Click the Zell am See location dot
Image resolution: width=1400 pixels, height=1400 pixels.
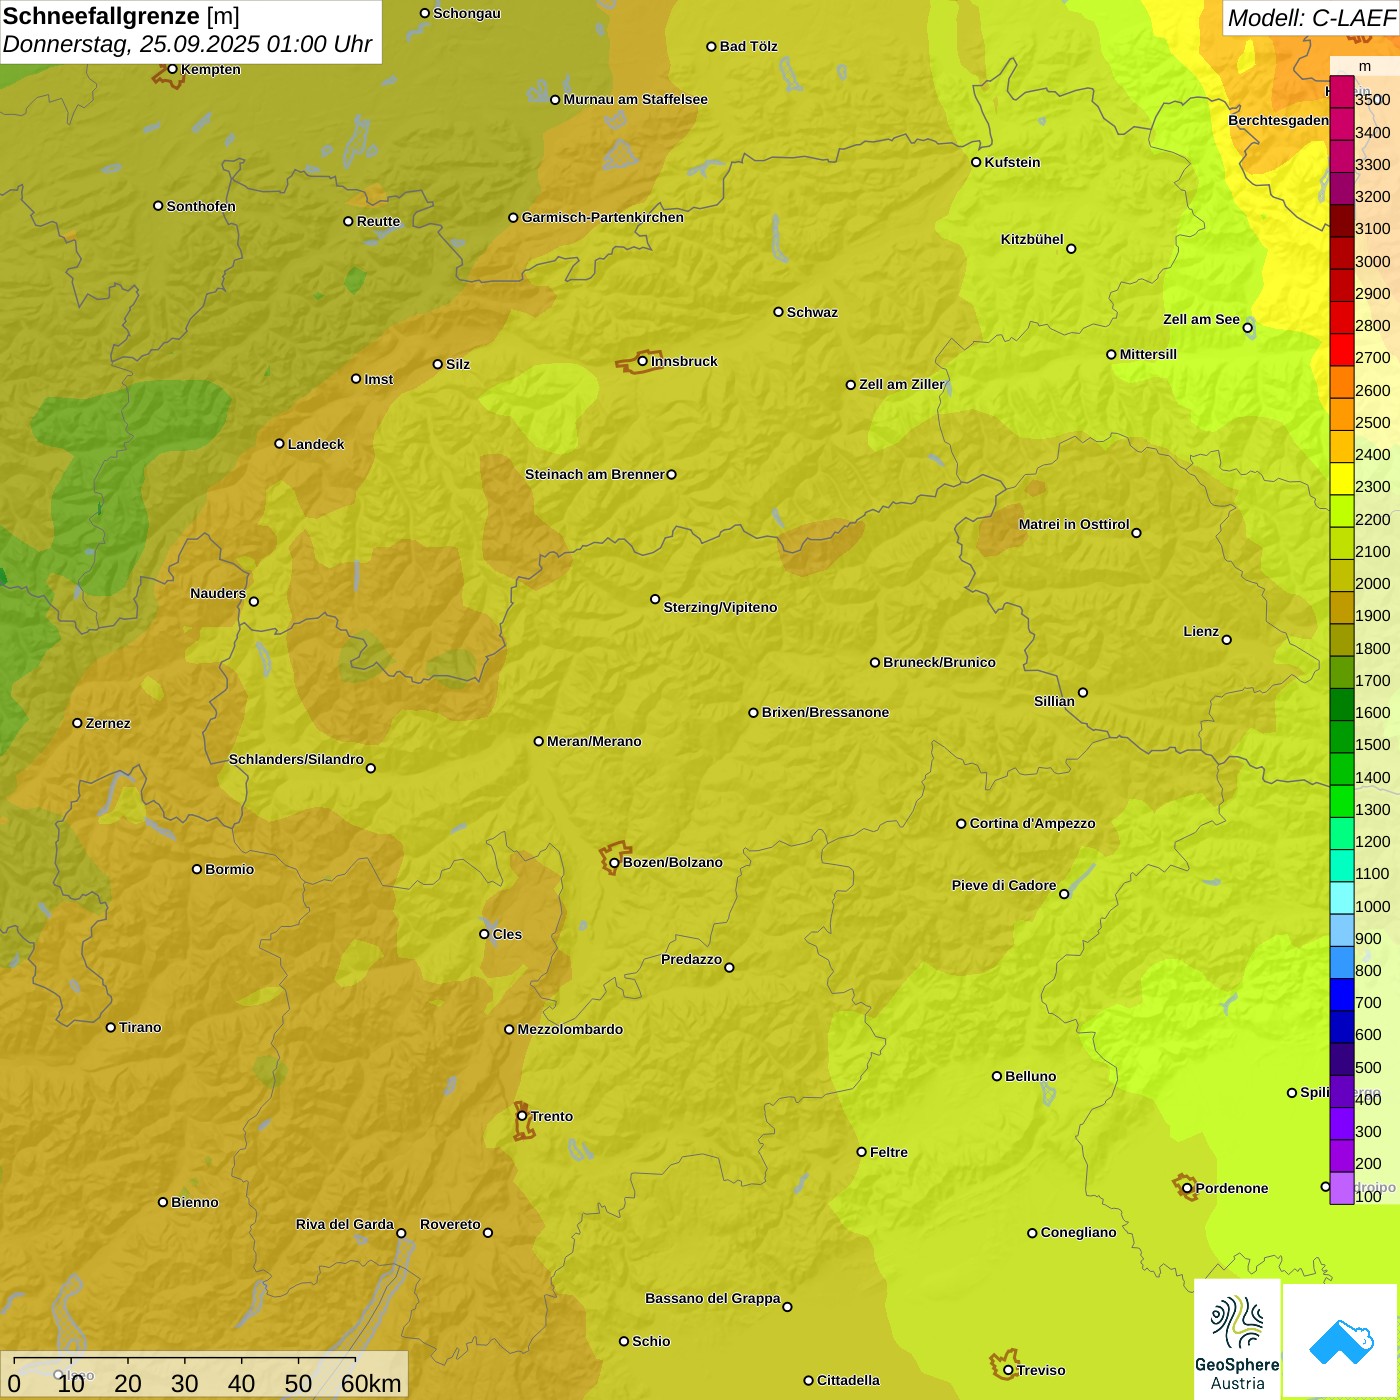point(1247,327)
